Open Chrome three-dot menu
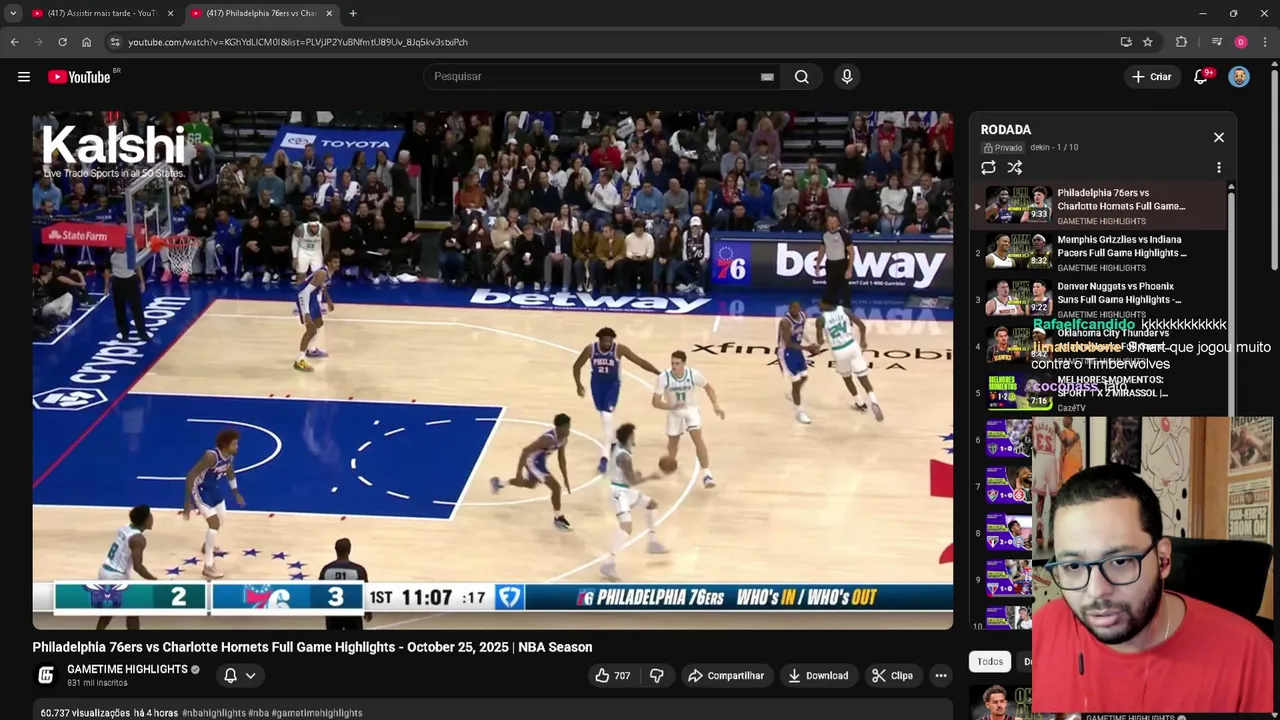This screenshot has height=720, width=1280. [x=1266, y=42]
